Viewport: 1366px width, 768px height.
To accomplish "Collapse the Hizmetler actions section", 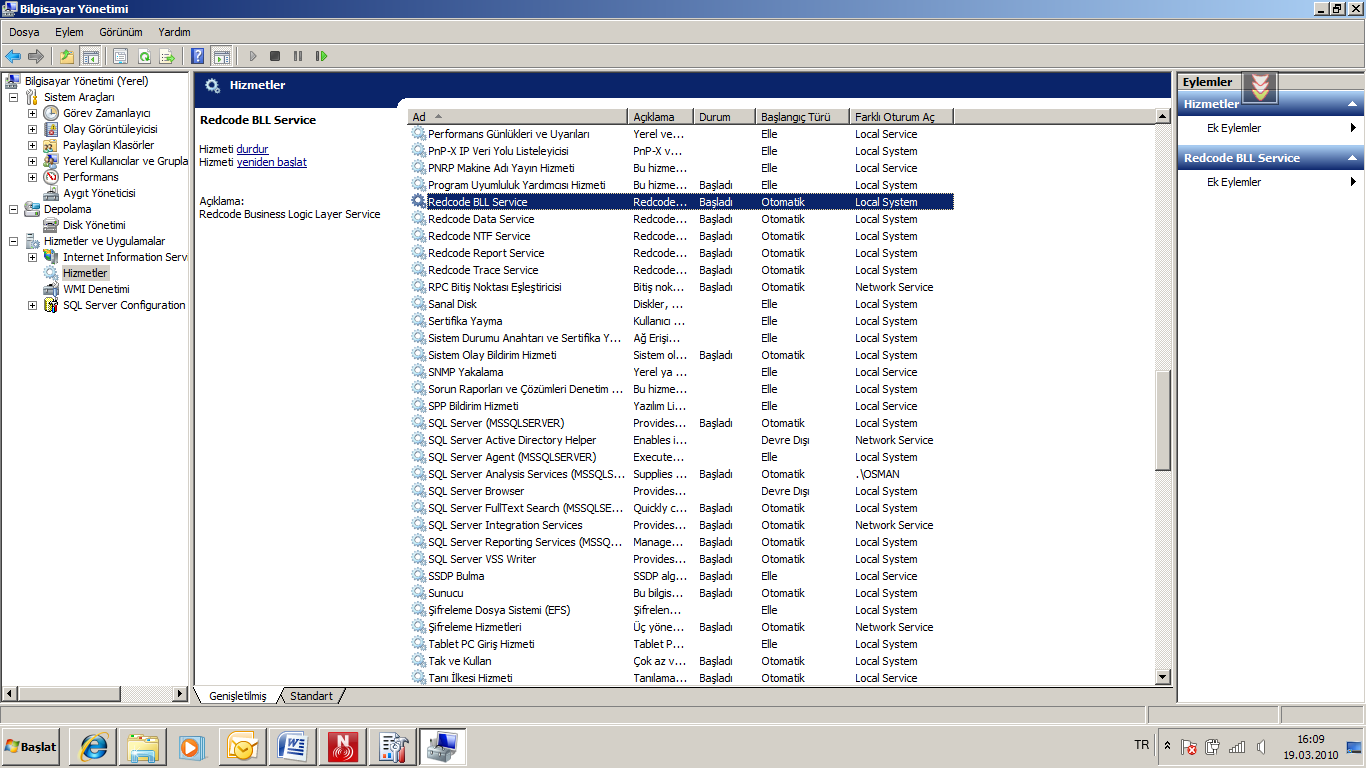I will (1352, 104).
